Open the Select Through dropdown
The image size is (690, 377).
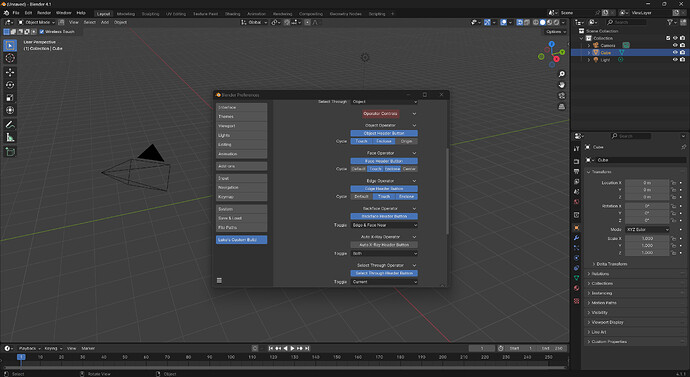coord(384,102)
